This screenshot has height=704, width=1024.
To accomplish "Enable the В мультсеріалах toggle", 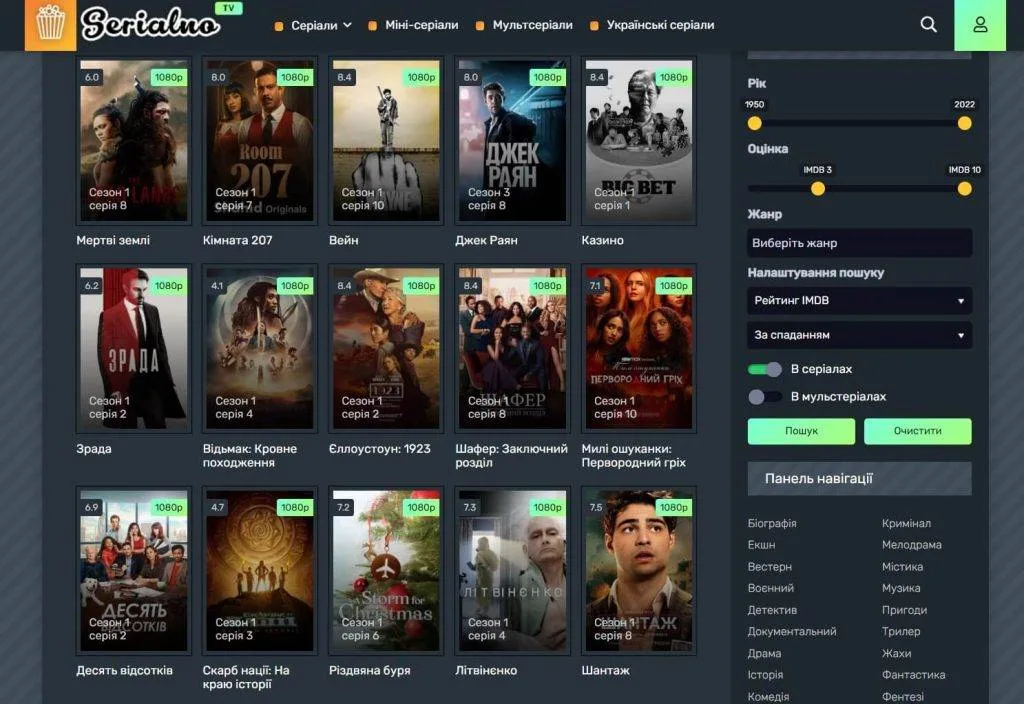I will point(765,396).
